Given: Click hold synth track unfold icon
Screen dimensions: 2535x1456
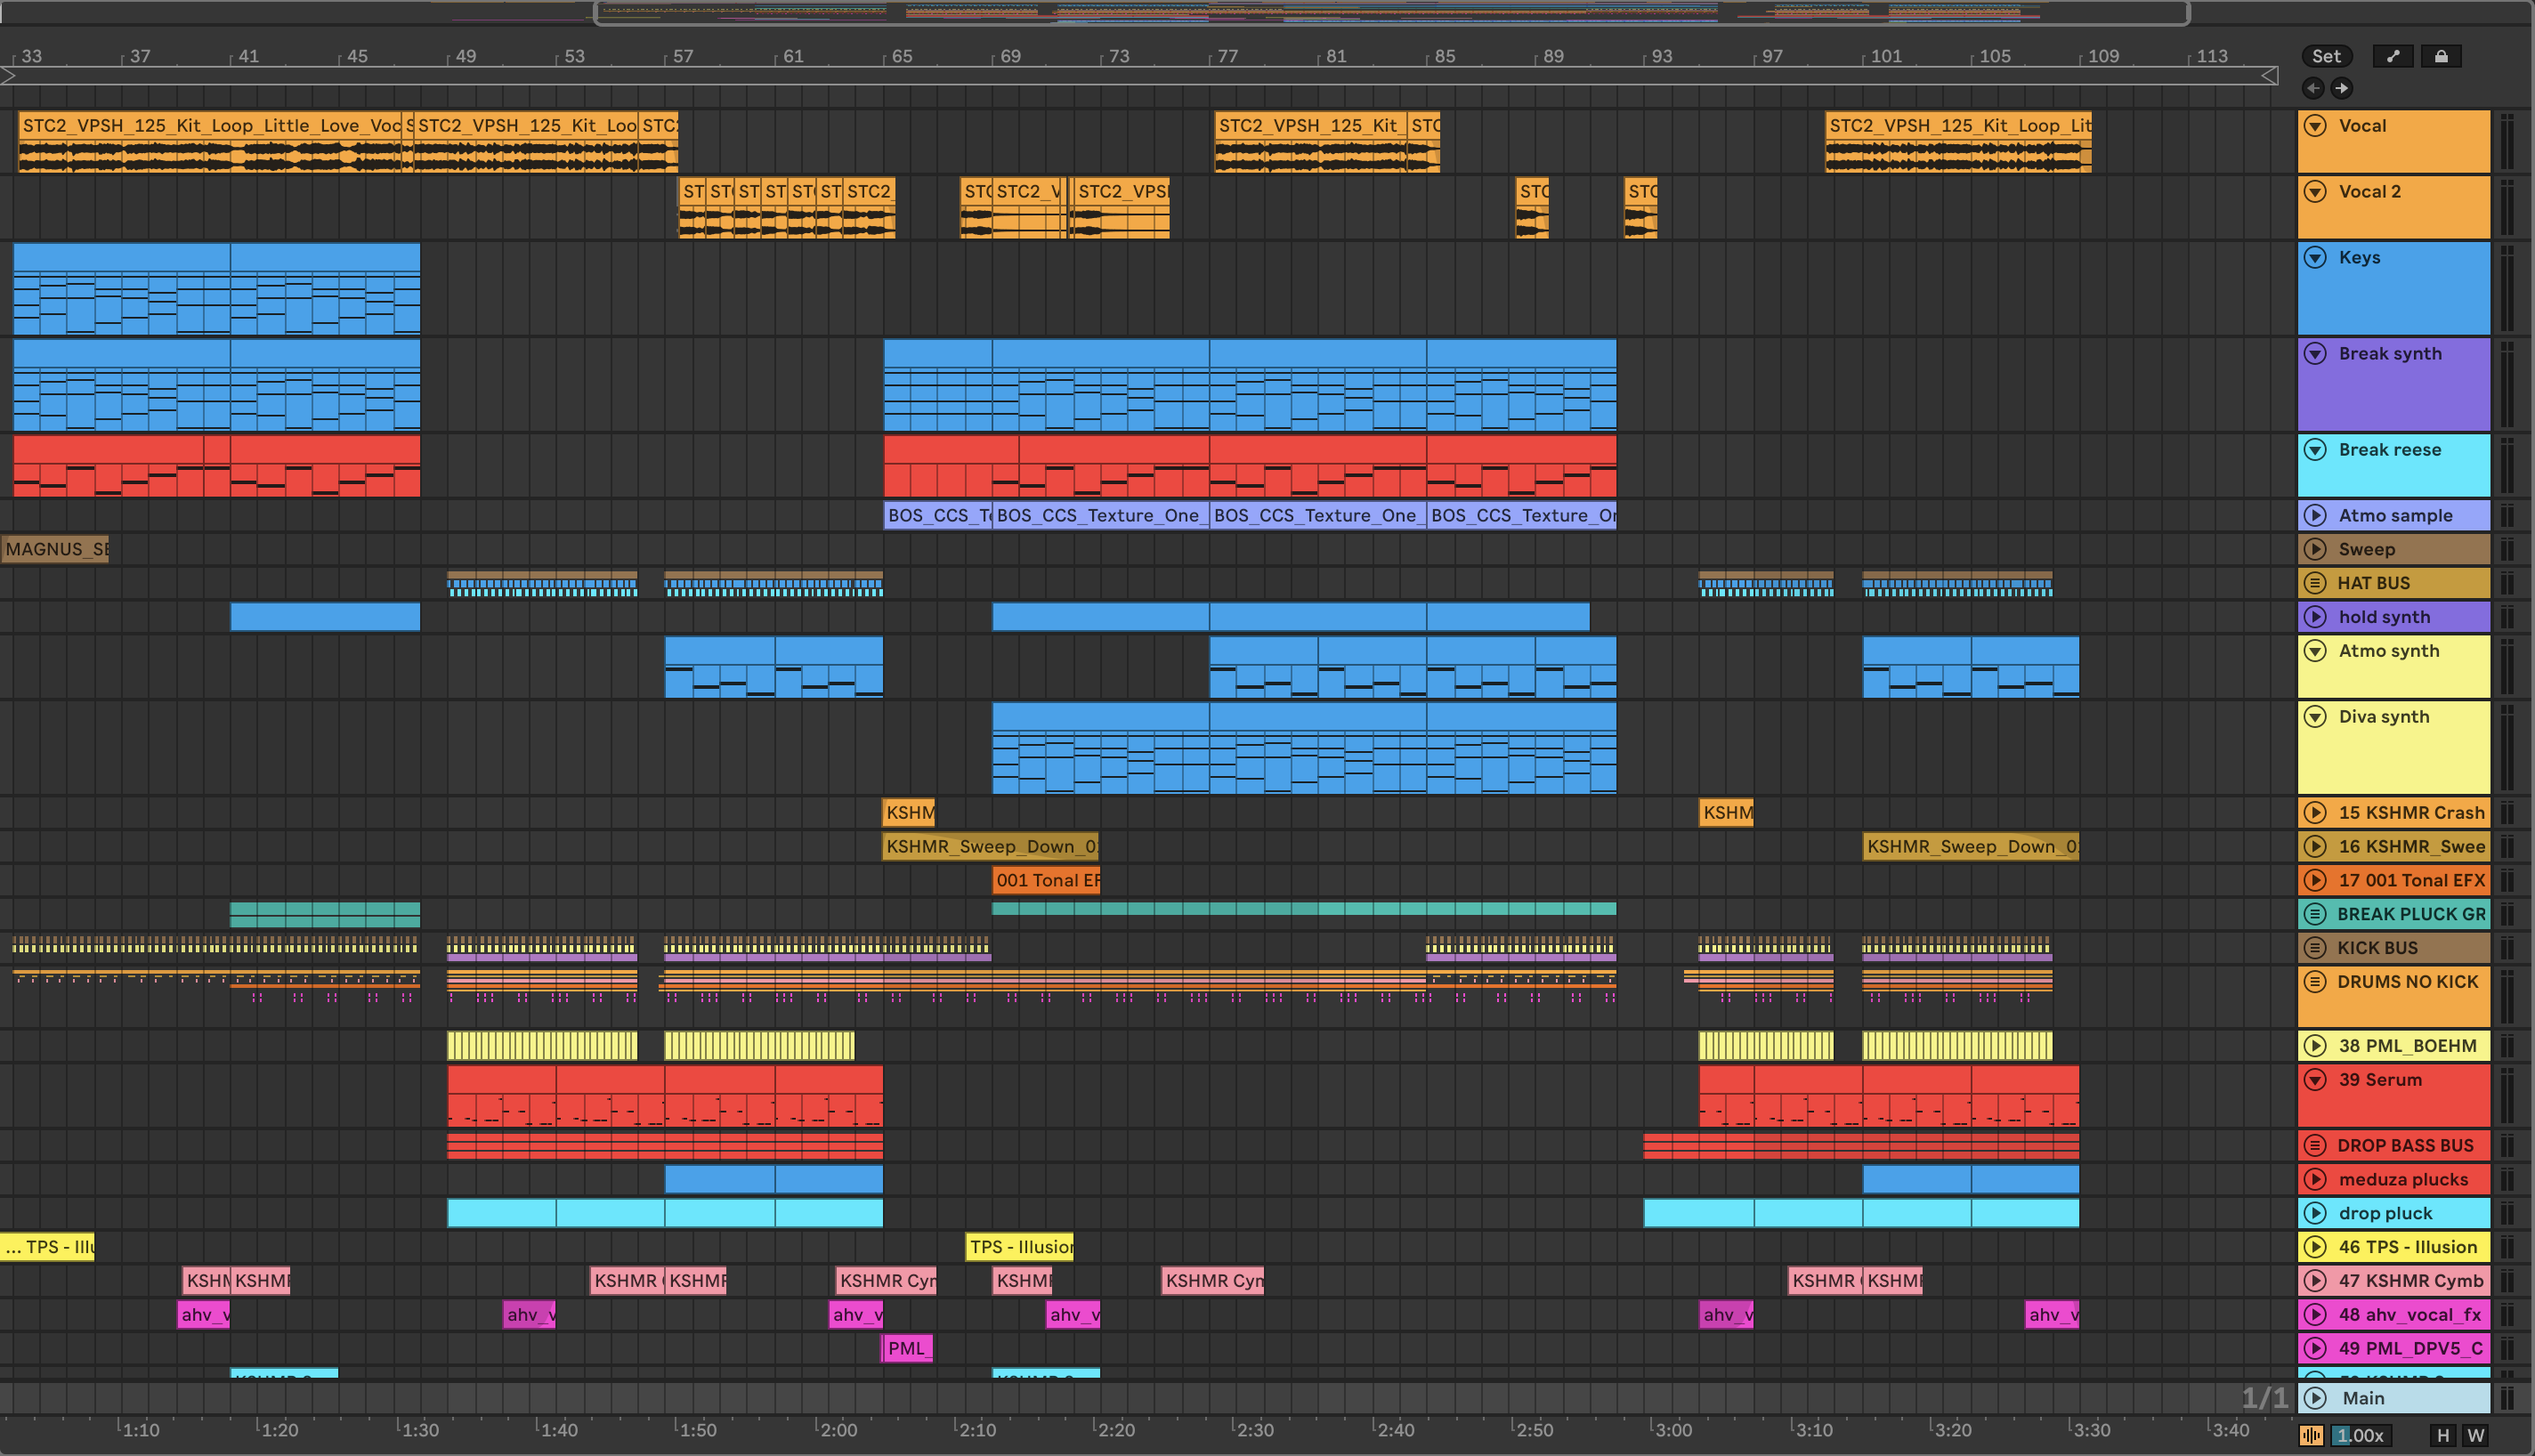Looking at the screenshot, I should click(2316, 616).
